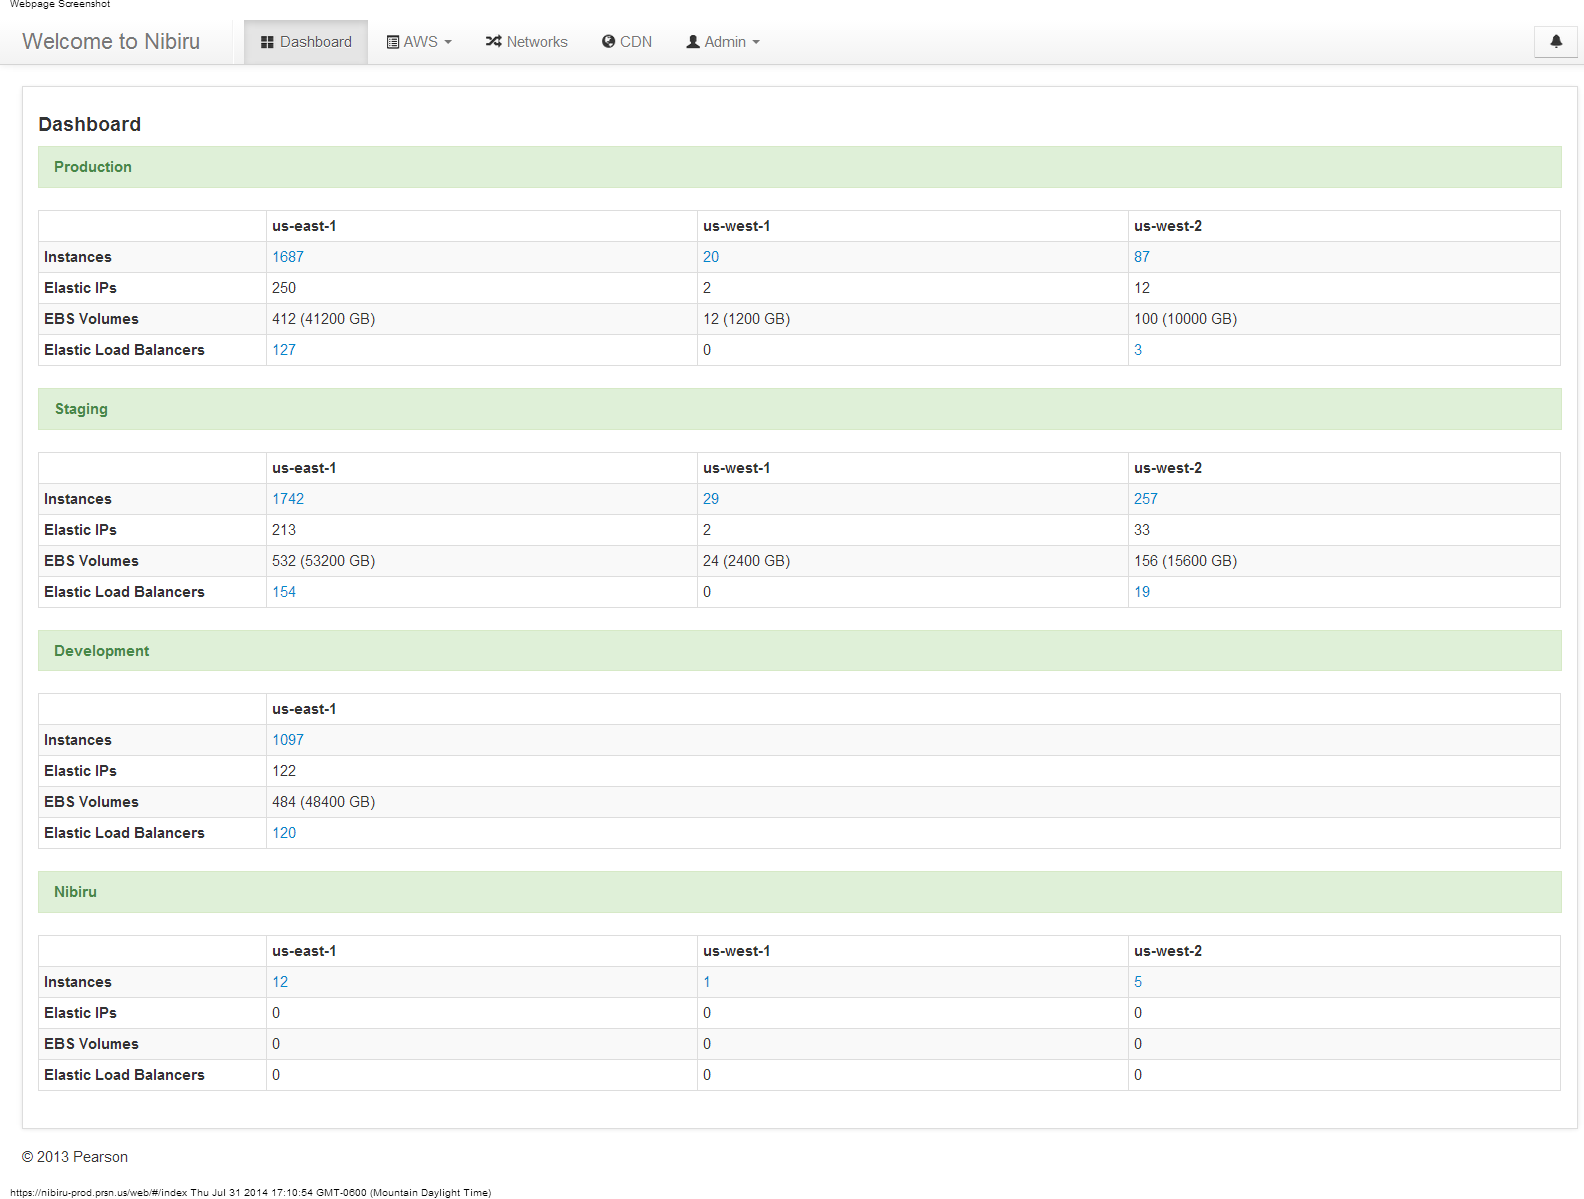
Task: Open Staging us-east-1 instances link 1742
Action: (288, 499)
